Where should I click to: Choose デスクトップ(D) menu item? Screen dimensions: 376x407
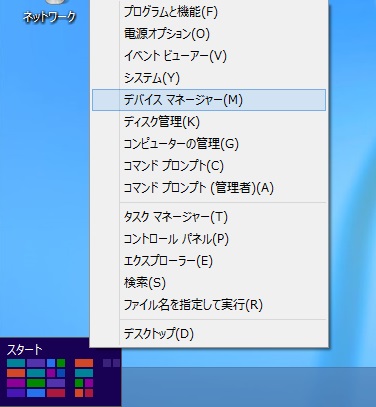[209, 334]
